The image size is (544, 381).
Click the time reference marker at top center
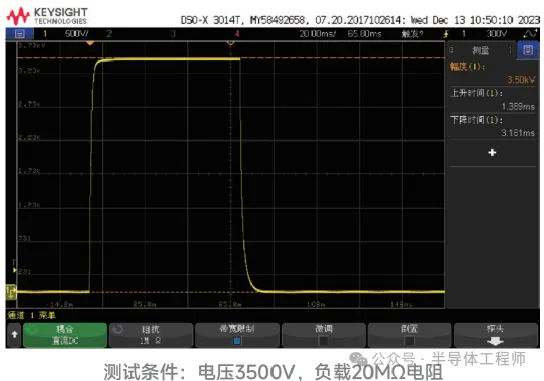(x=230, y=43)
